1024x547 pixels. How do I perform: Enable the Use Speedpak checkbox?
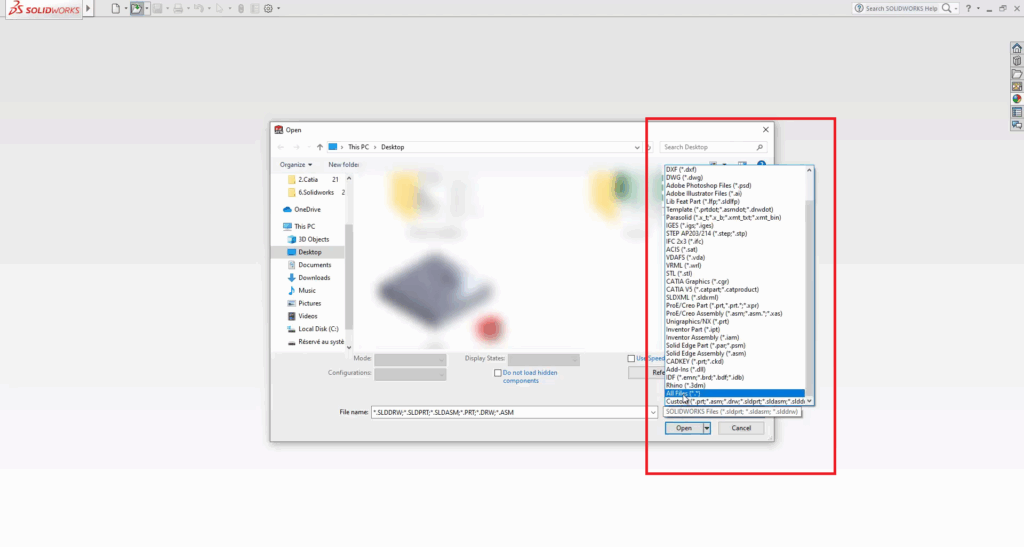point(632,358)
